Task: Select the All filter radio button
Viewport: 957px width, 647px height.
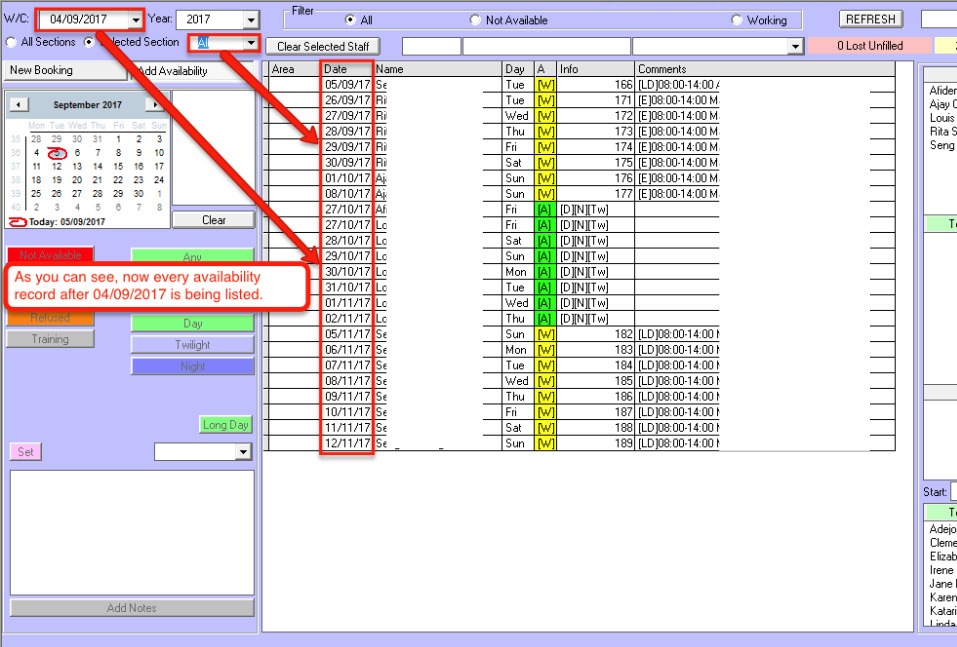Action: click(350, 20)
